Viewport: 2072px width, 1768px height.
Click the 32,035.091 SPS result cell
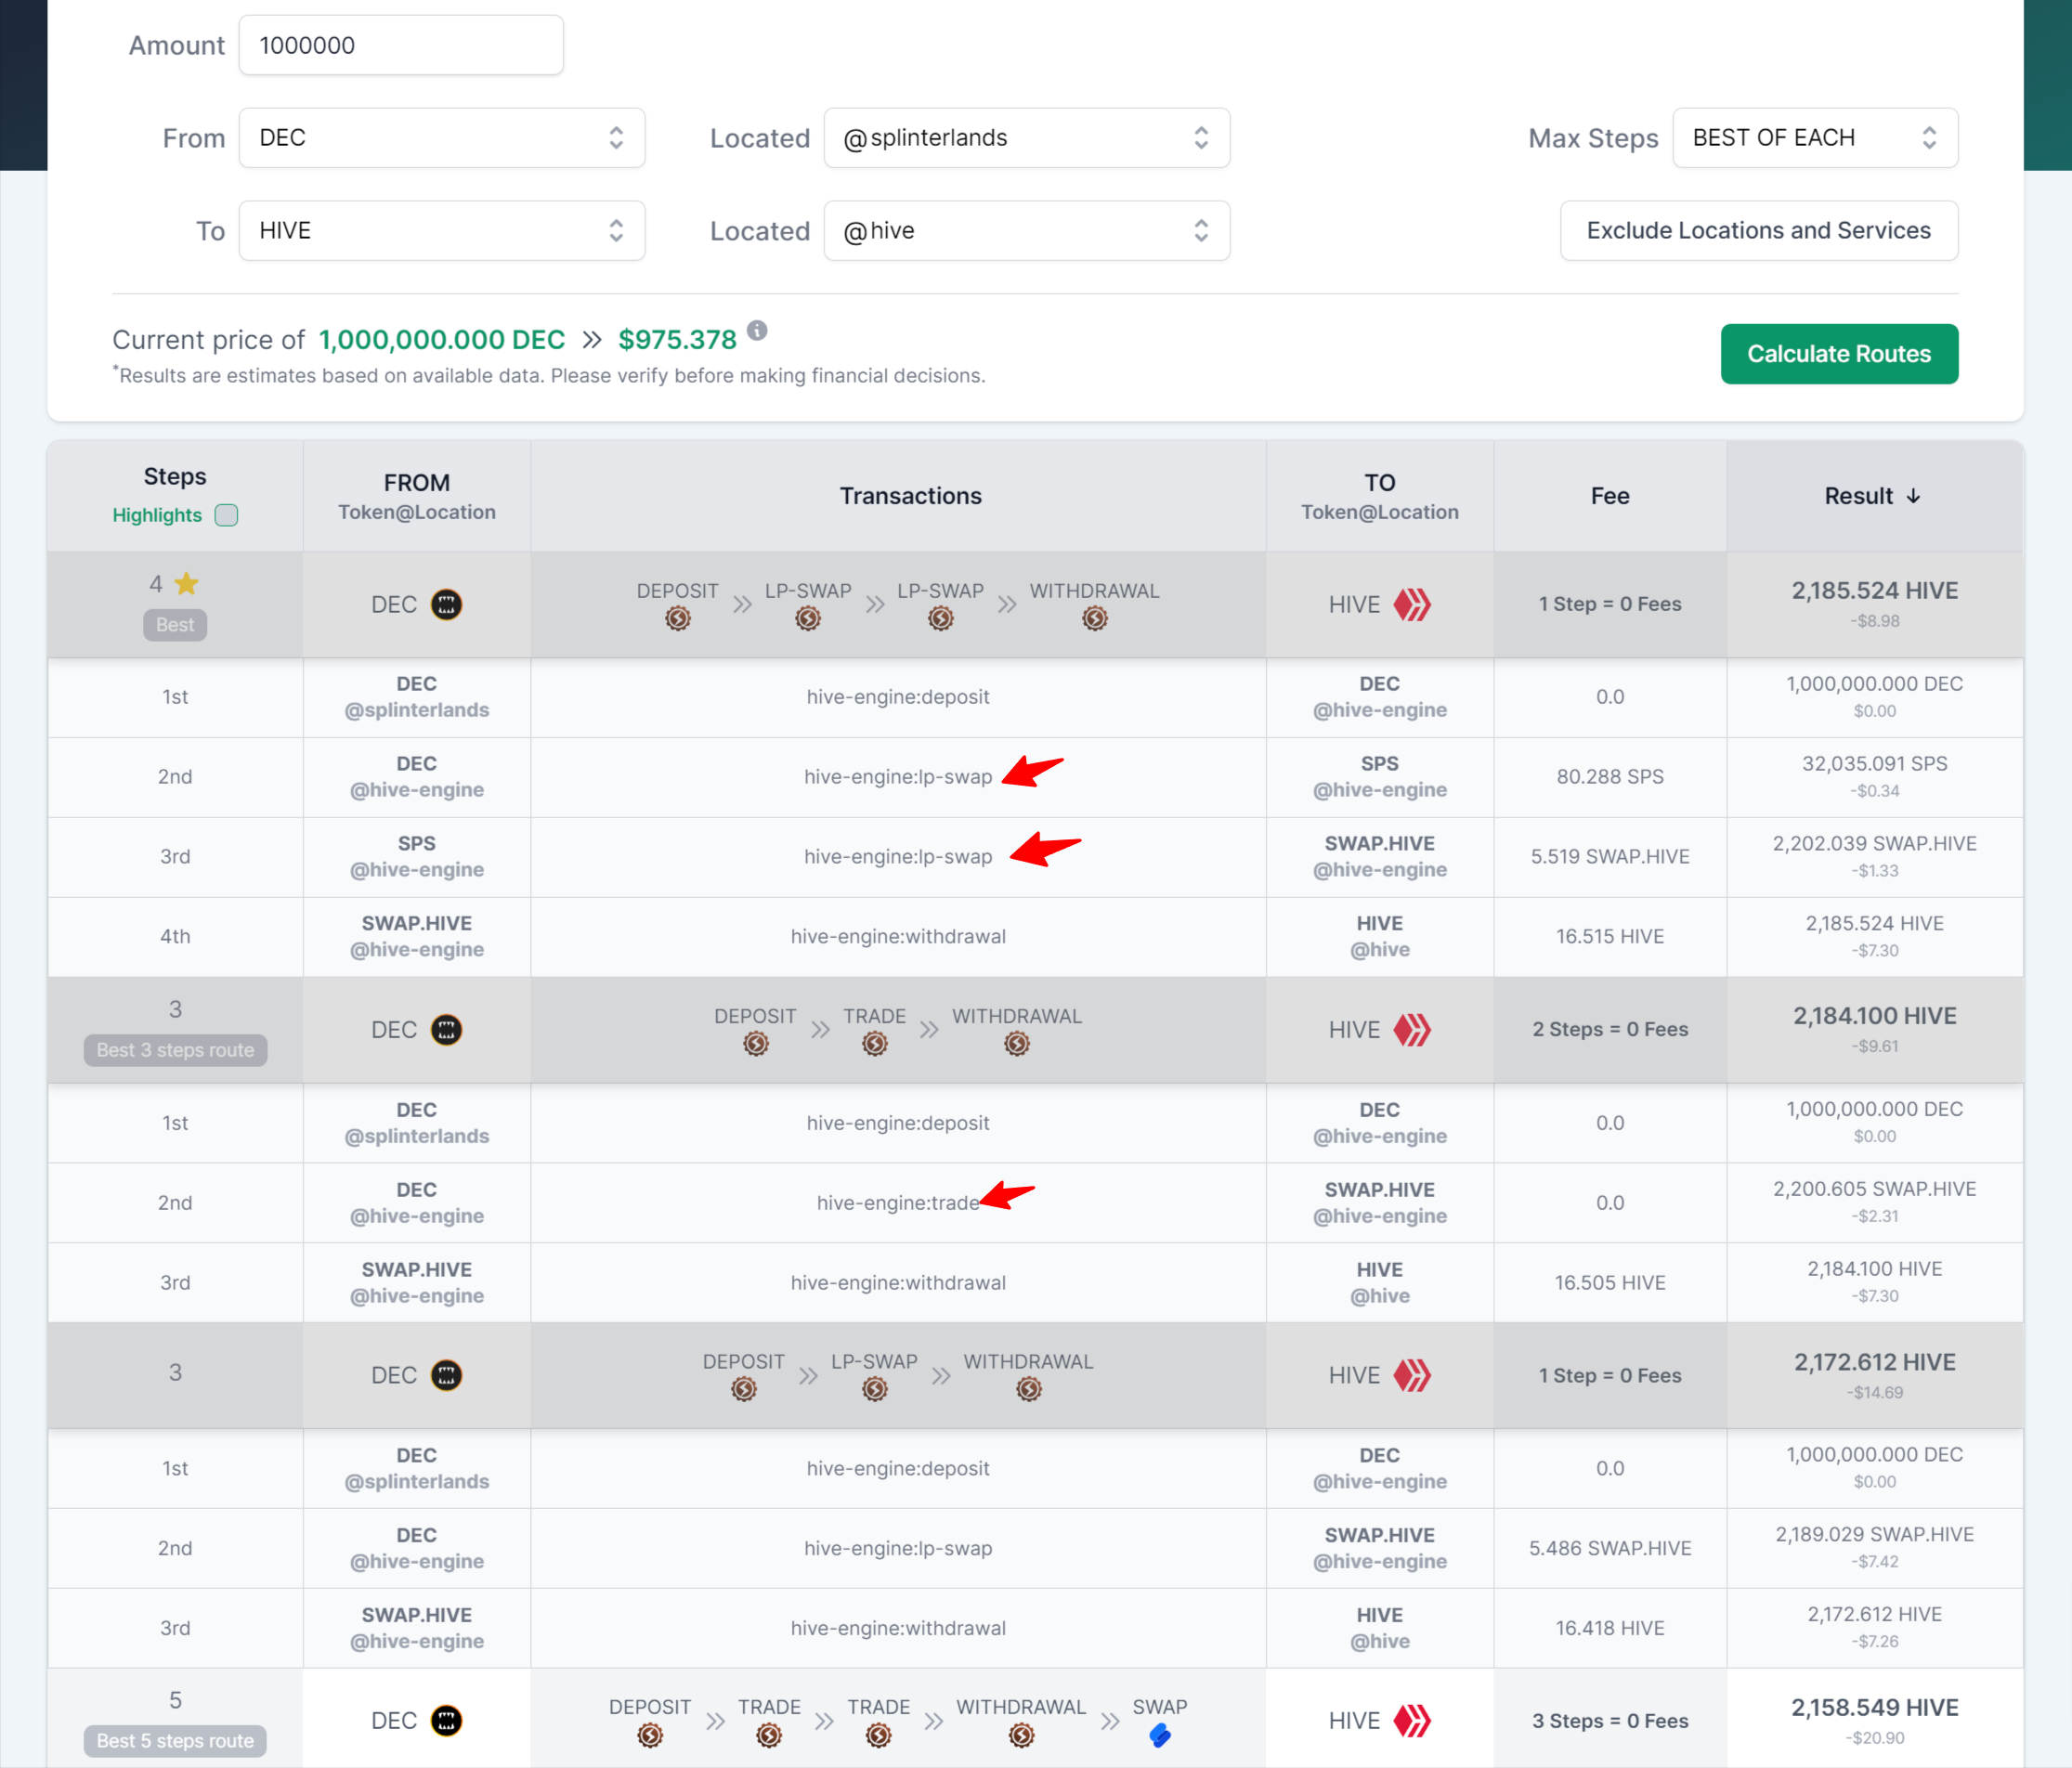[x=1874, y=776]
